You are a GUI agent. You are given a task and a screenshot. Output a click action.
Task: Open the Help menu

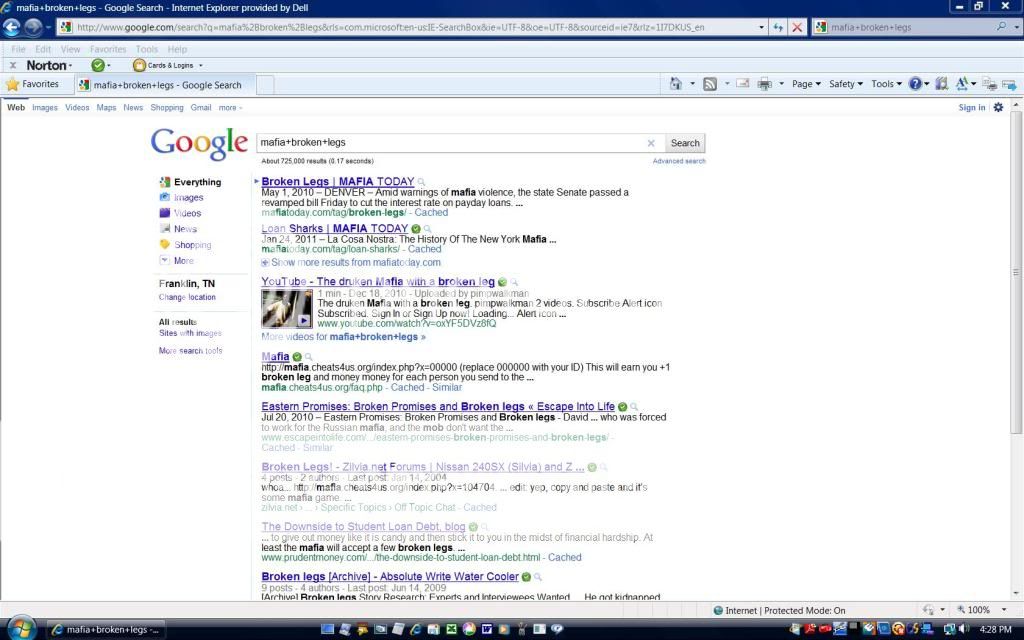coord(177,49)
